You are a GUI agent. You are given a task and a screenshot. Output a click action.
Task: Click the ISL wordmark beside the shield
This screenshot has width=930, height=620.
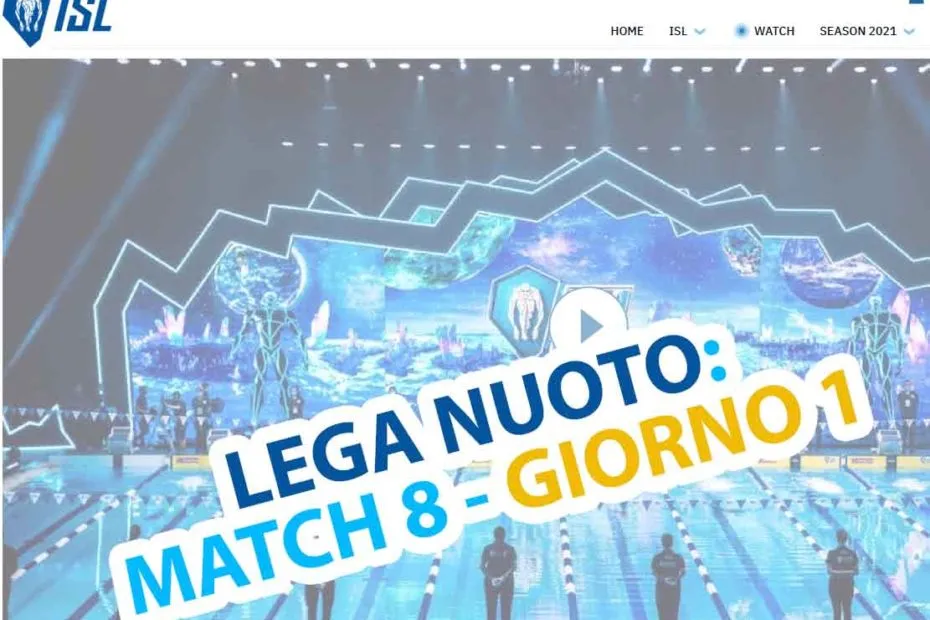[83, 16]
